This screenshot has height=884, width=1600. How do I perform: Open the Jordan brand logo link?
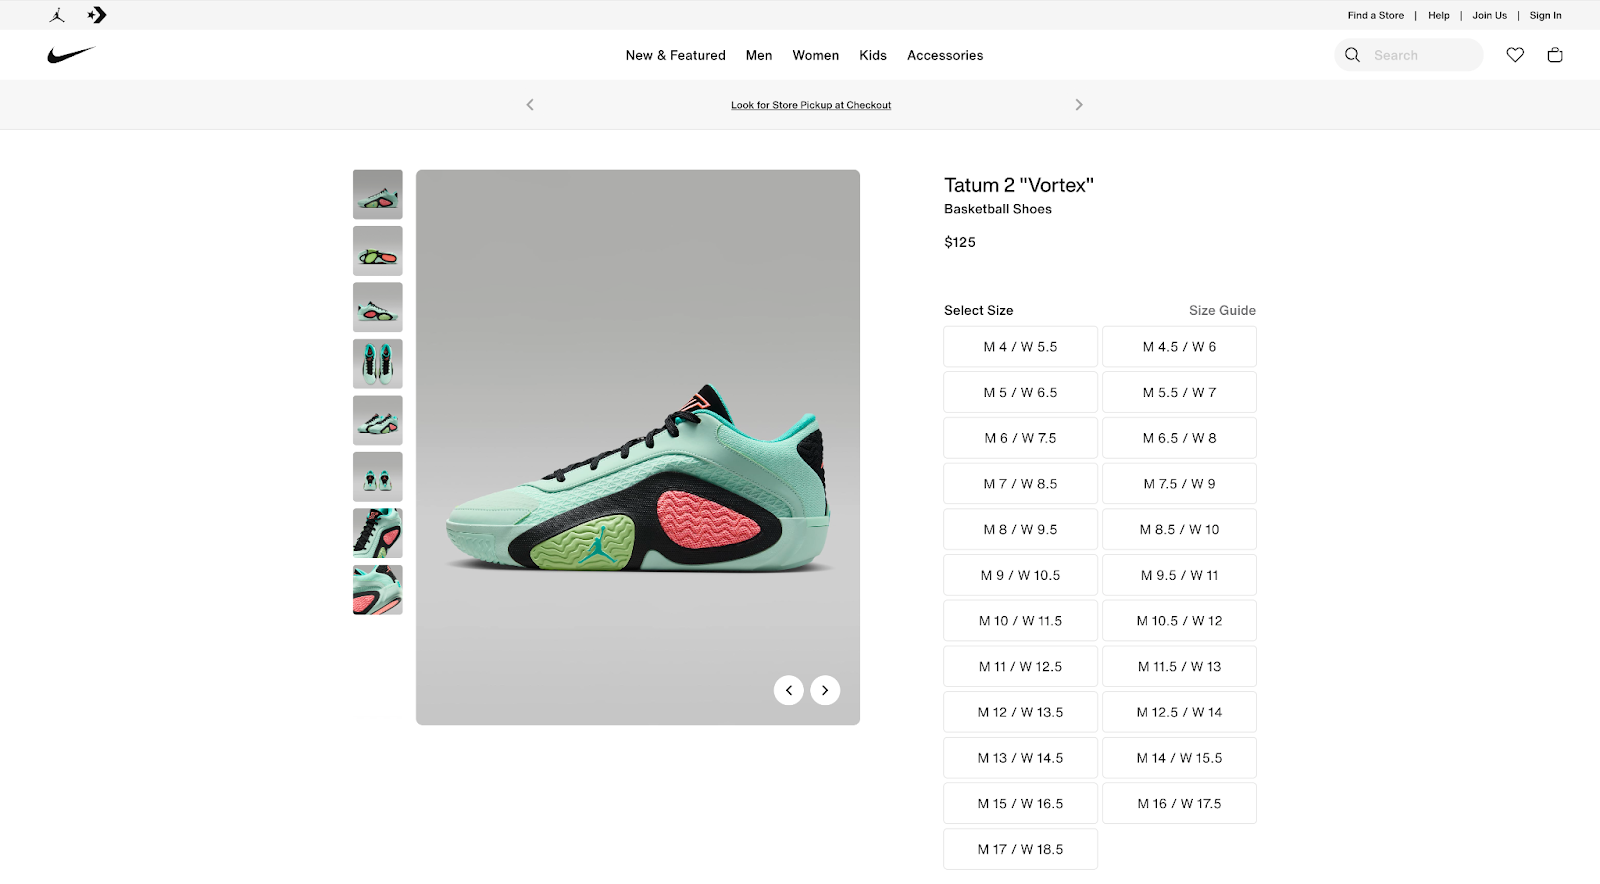pyautogui.click(x=57, y=15)
